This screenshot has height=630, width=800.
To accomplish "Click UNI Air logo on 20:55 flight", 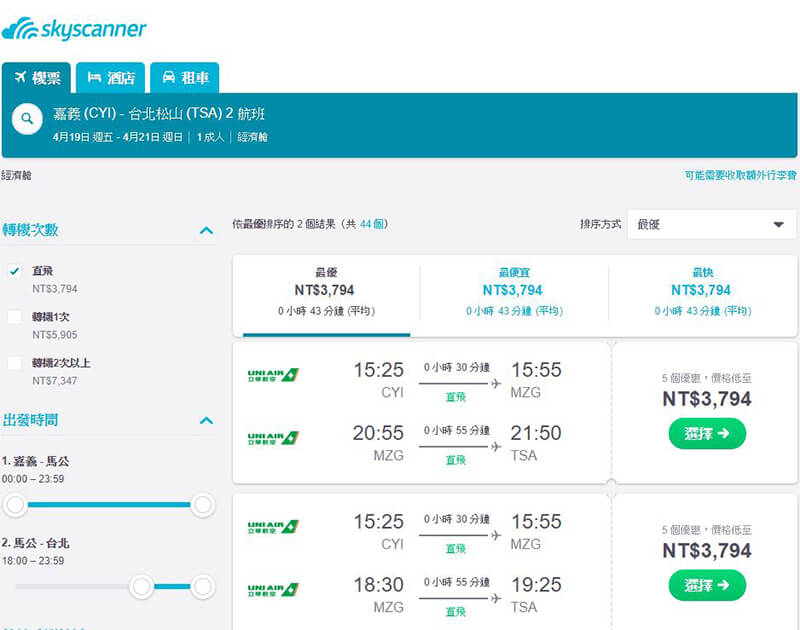I will pyautogui.click(x=273, y=438).
